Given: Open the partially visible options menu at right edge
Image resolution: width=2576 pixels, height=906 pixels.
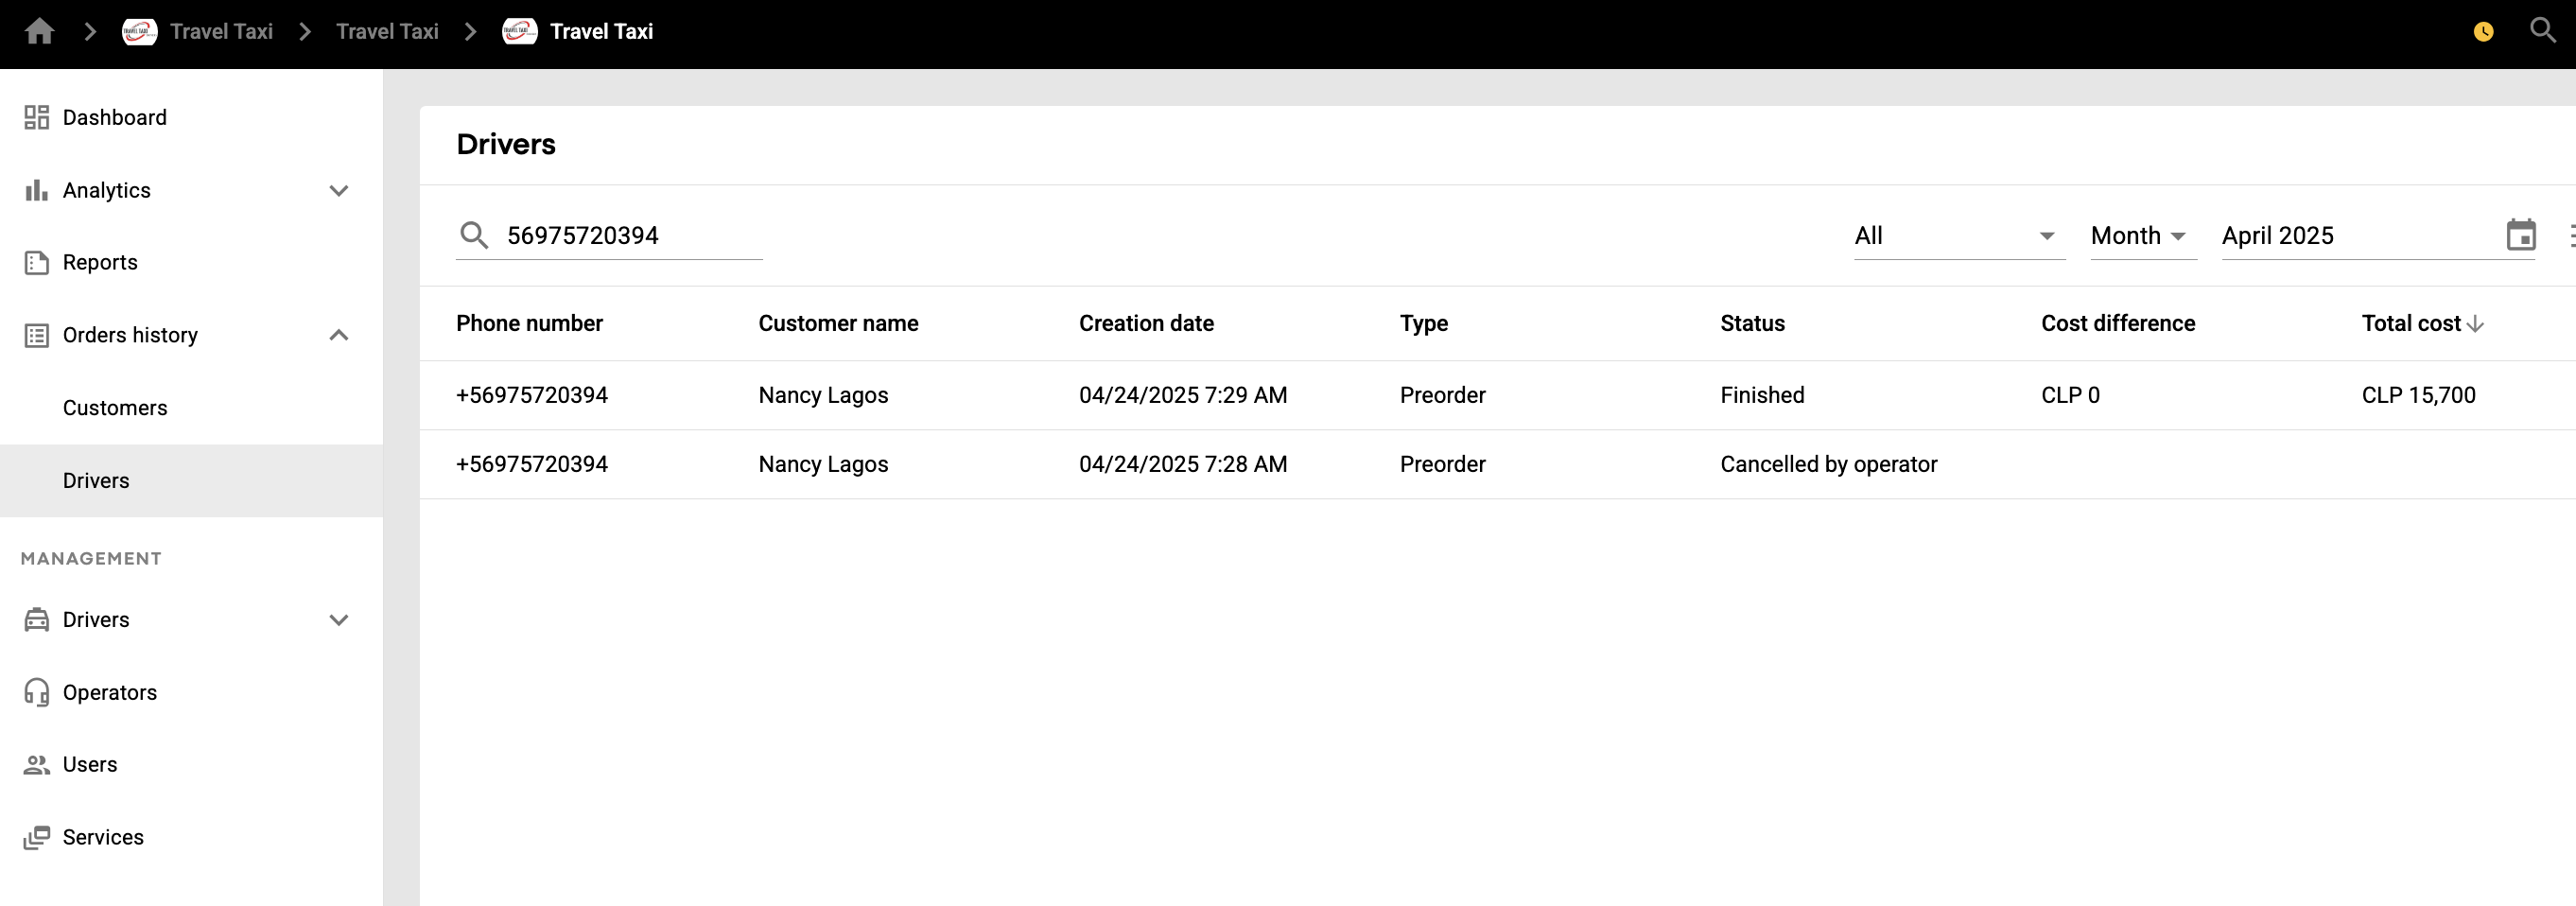Looking at the screenshot, I should 2571,235.
